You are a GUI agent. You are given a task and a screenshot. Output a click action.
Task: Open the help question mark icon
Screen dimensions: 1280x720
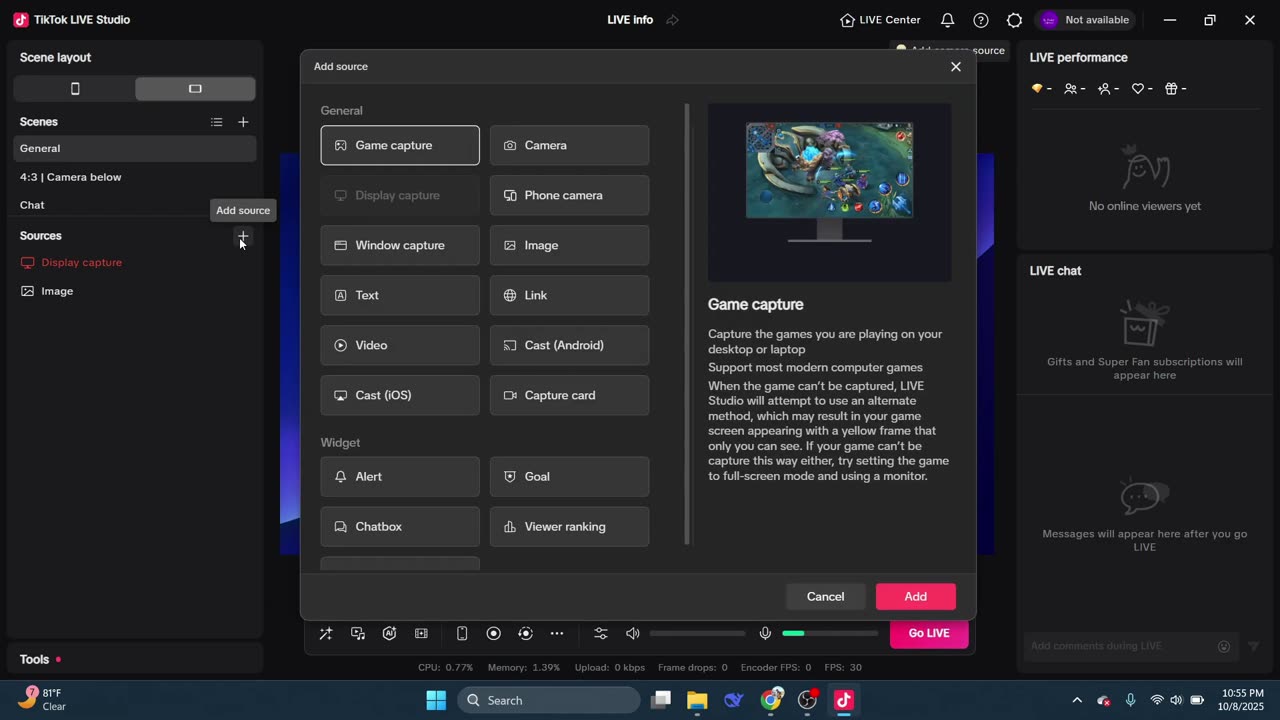point(981,20)
